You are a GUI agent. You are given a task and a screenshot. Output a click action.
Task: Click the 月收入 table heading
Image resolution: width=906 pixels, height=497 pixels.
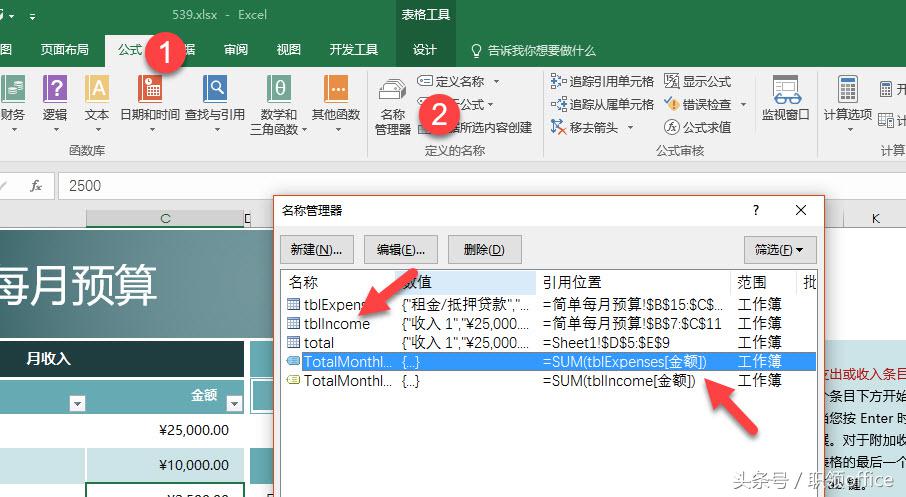49,359
